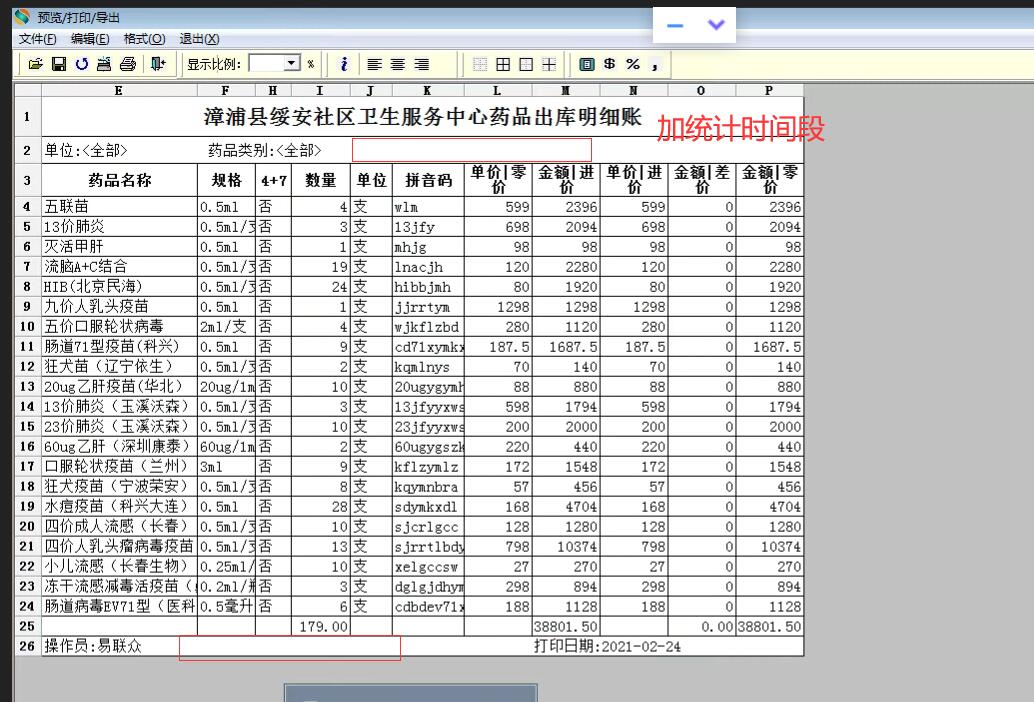
Task: Click the amount cell 10374 in column M
Action: tap(566, 546)
